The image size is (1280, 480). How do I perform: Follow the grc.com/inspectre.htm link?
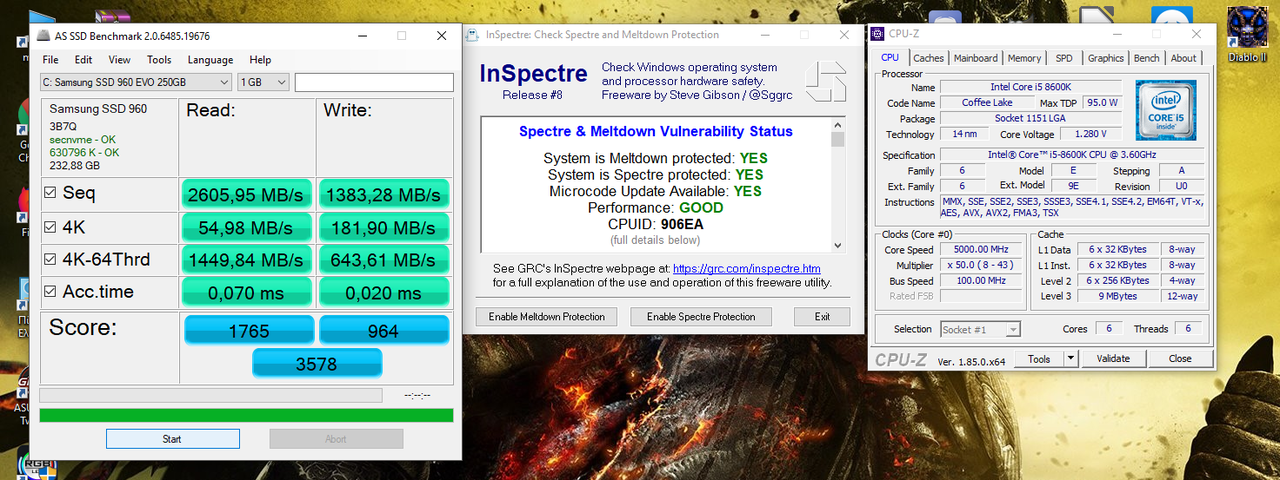point(746,269)
